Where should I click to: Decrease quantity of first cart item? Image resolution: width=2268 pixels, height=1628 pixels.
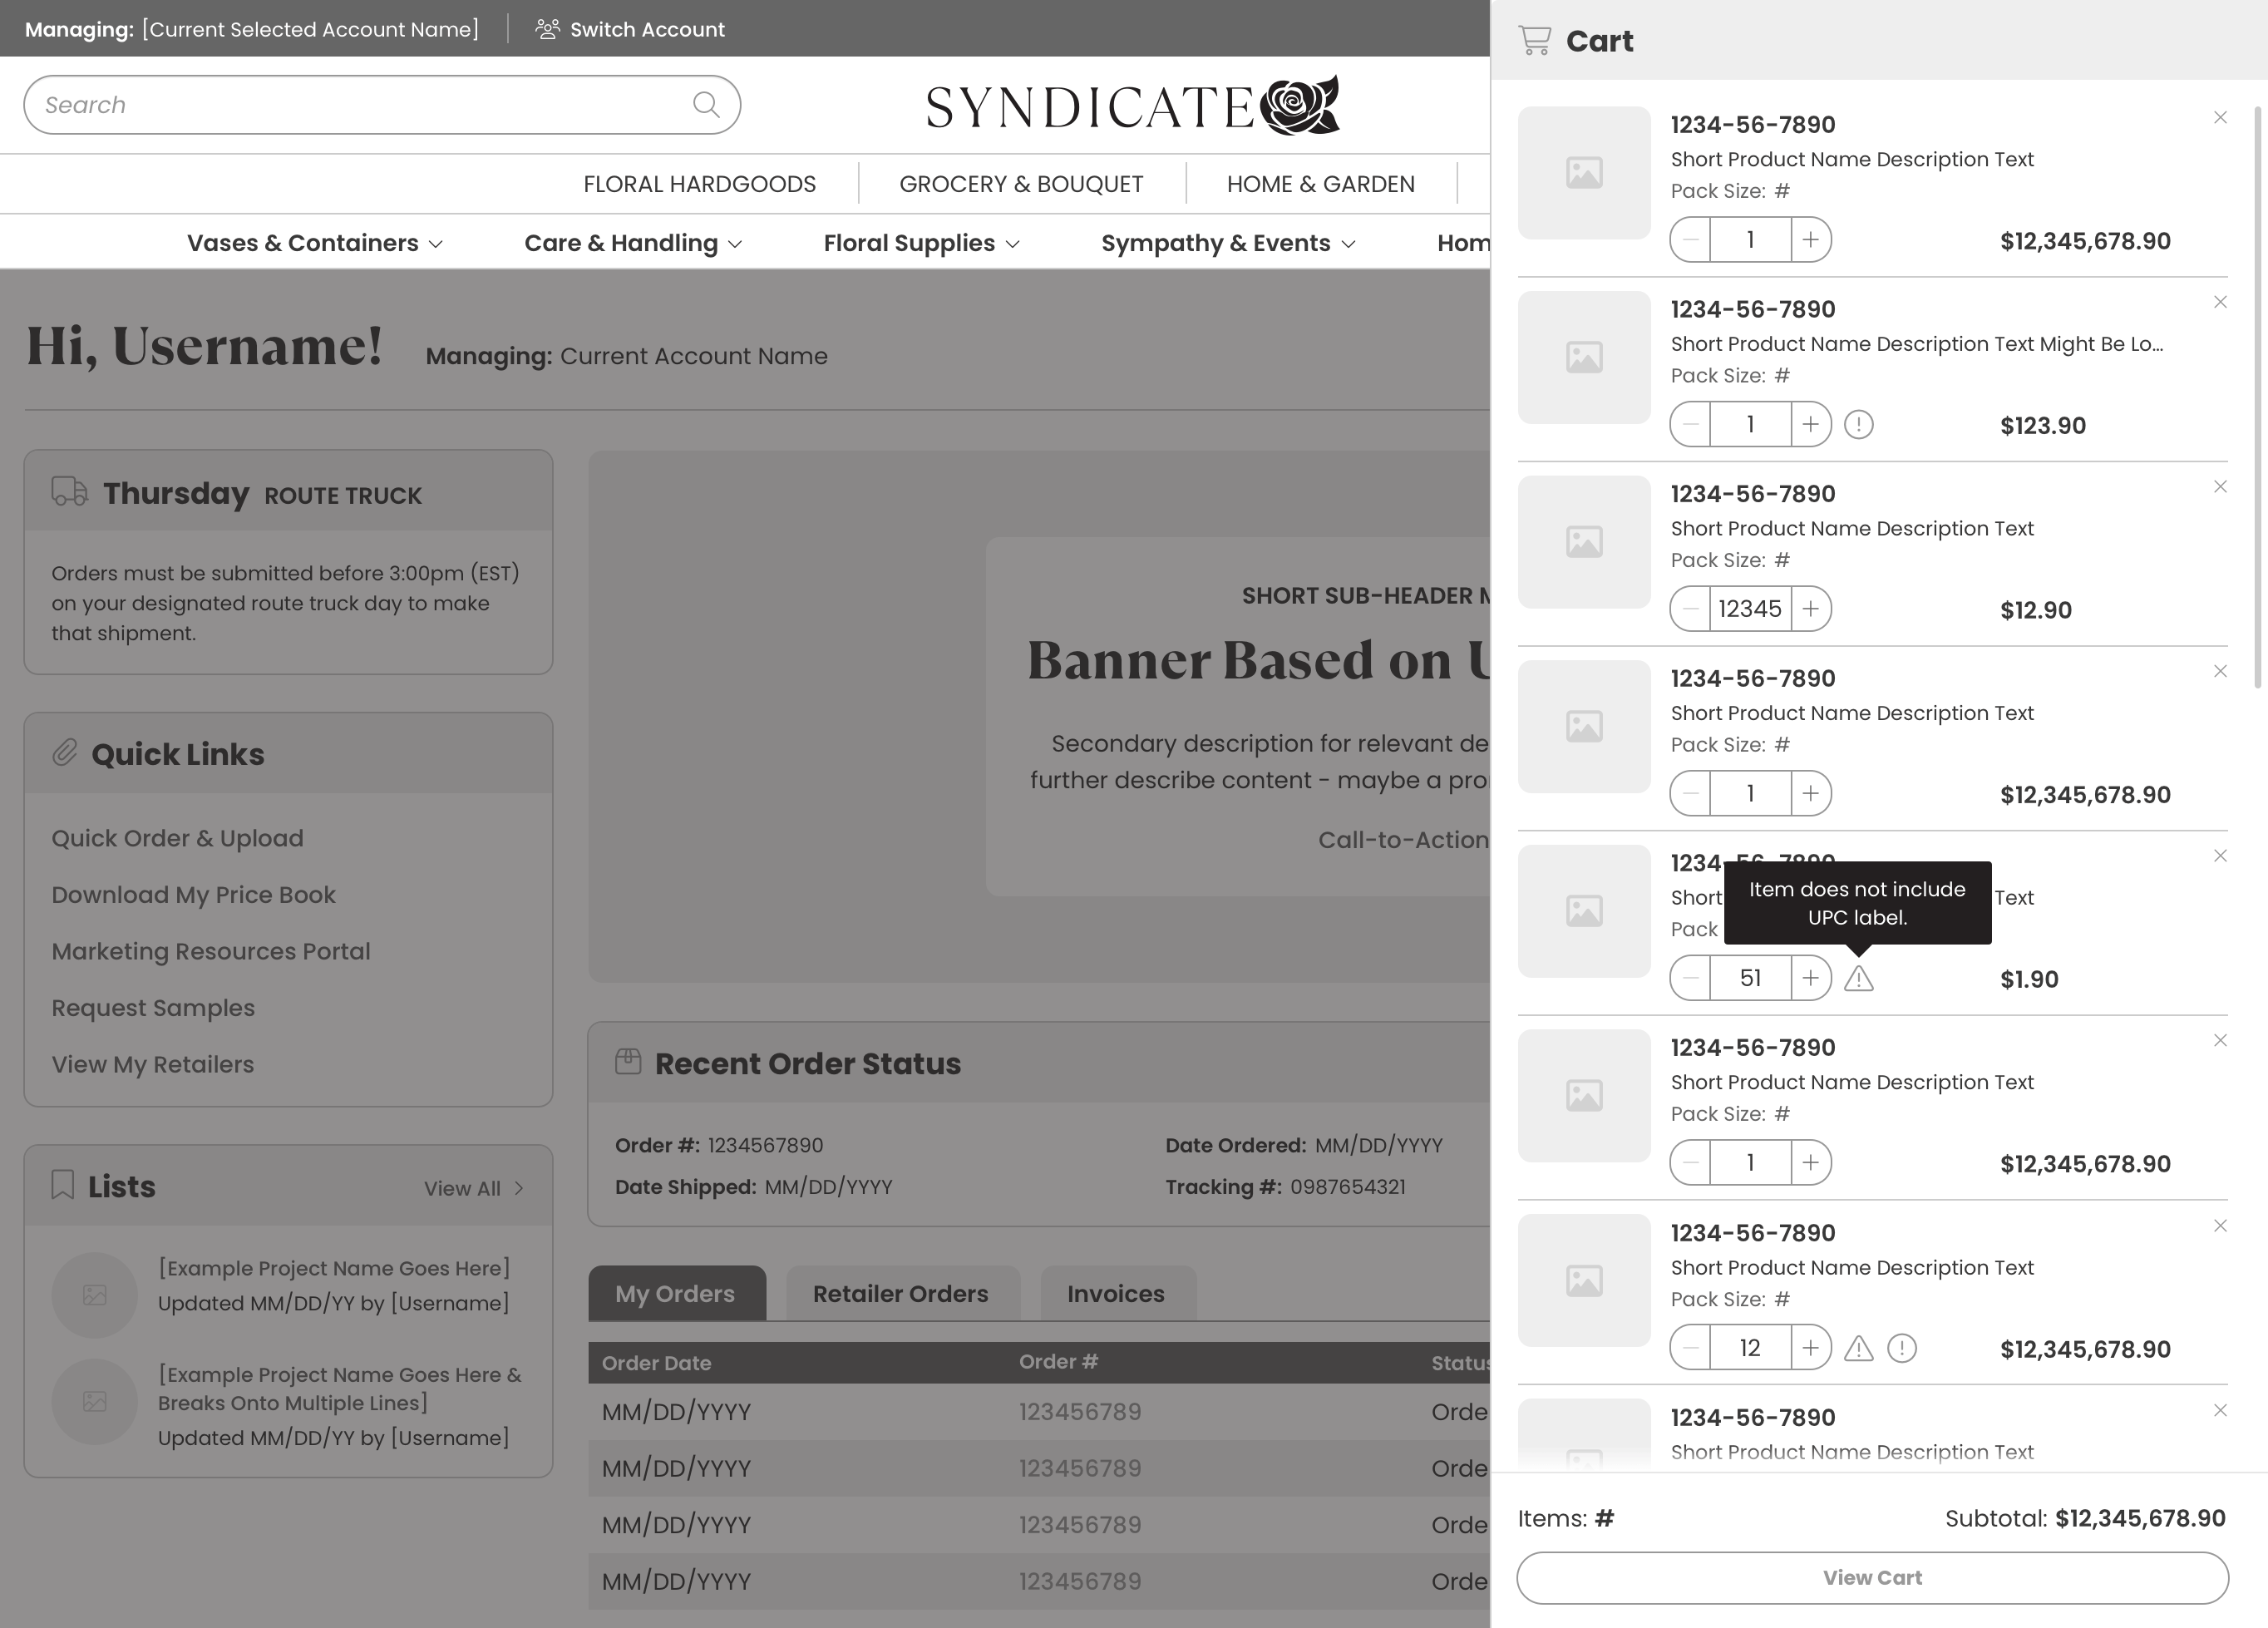pos(1690,240)
